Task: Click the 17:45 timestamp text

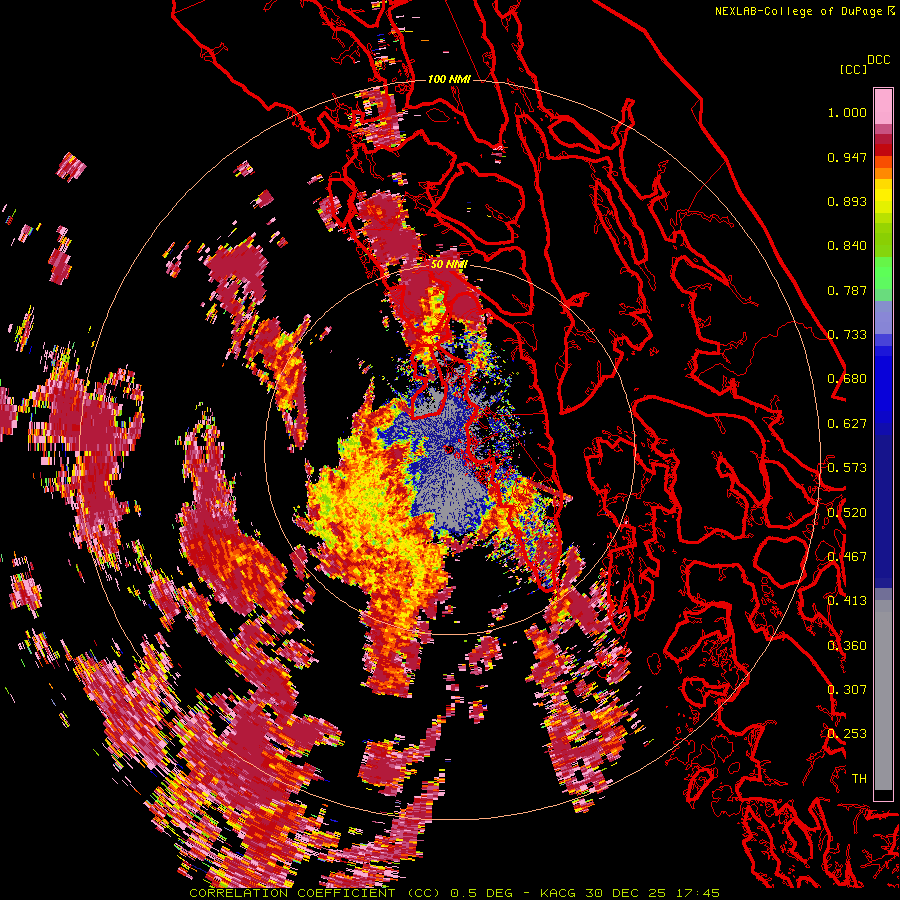Action: [697, 893]
